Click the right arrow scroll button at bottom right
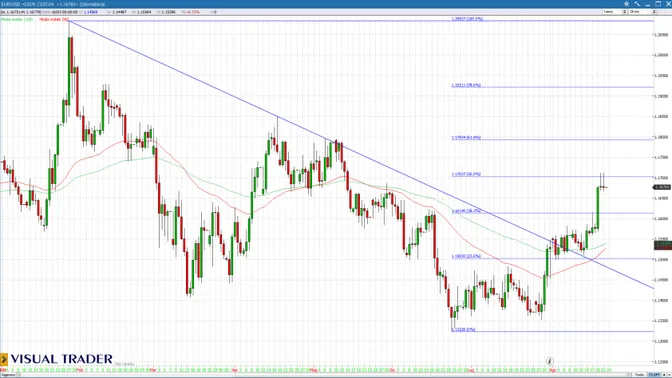This screenshot has width=672, height=378. tap(669, 375)
